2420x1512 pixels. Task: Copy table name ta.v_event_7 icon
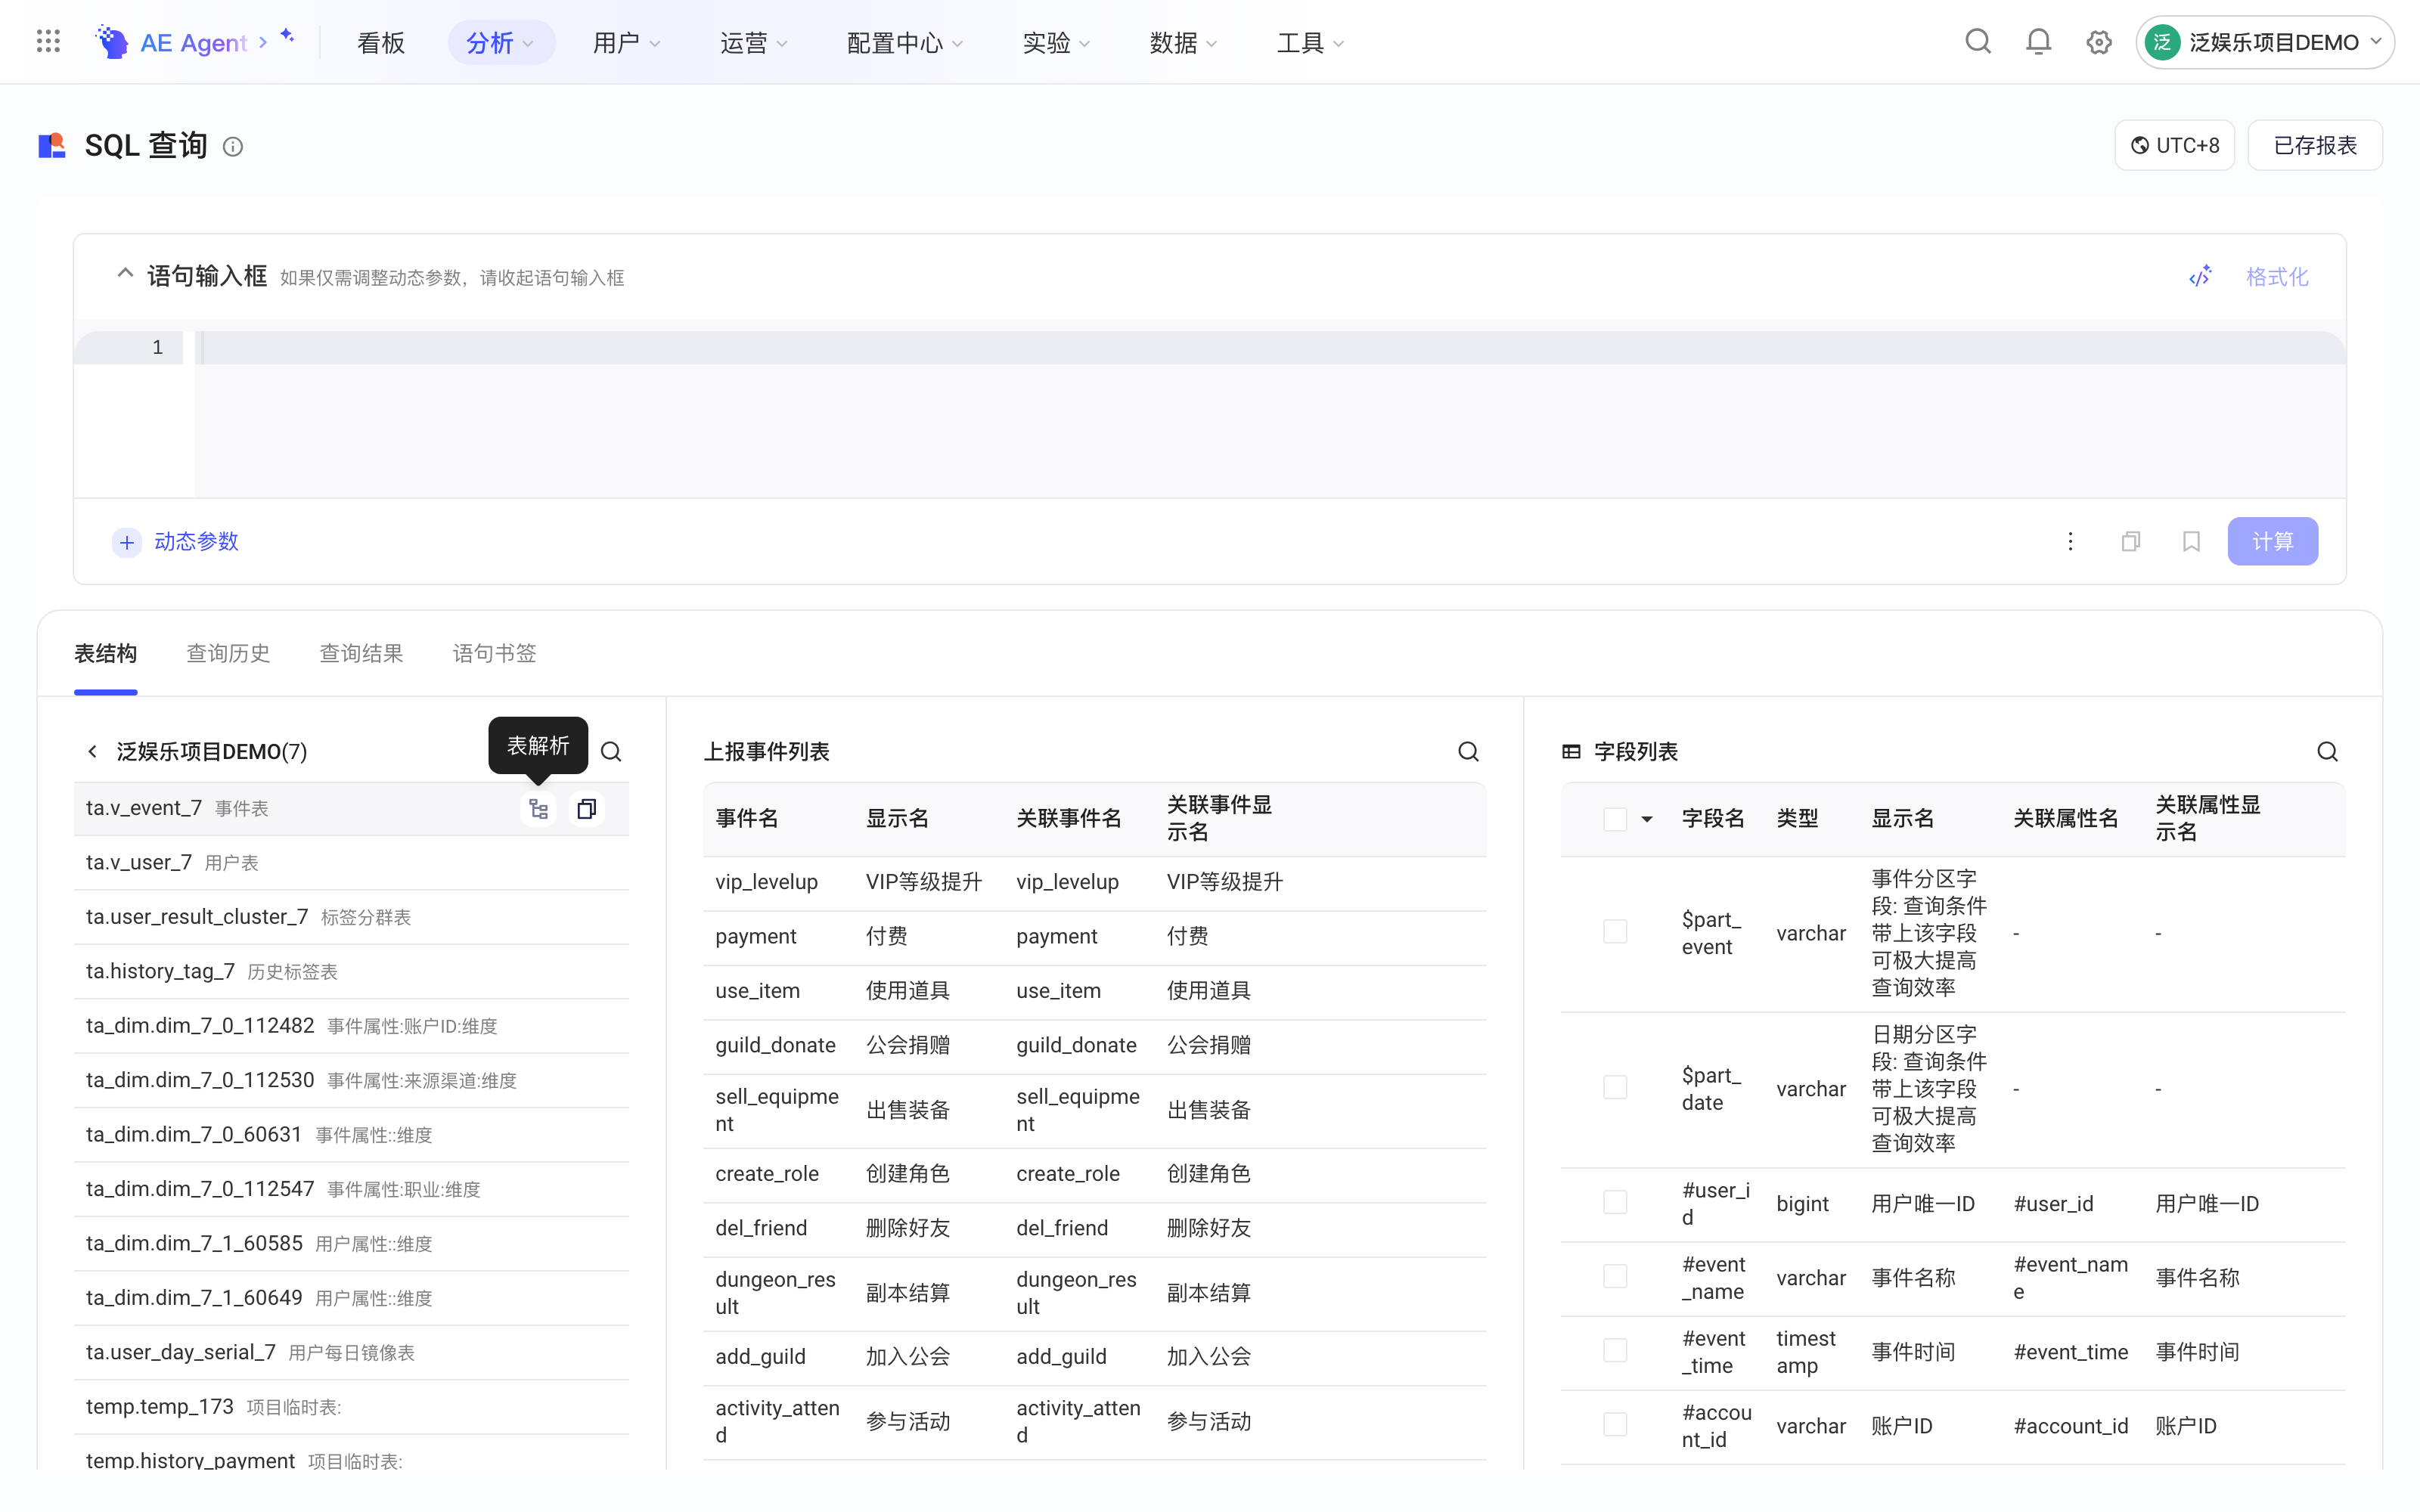(587, 808)
